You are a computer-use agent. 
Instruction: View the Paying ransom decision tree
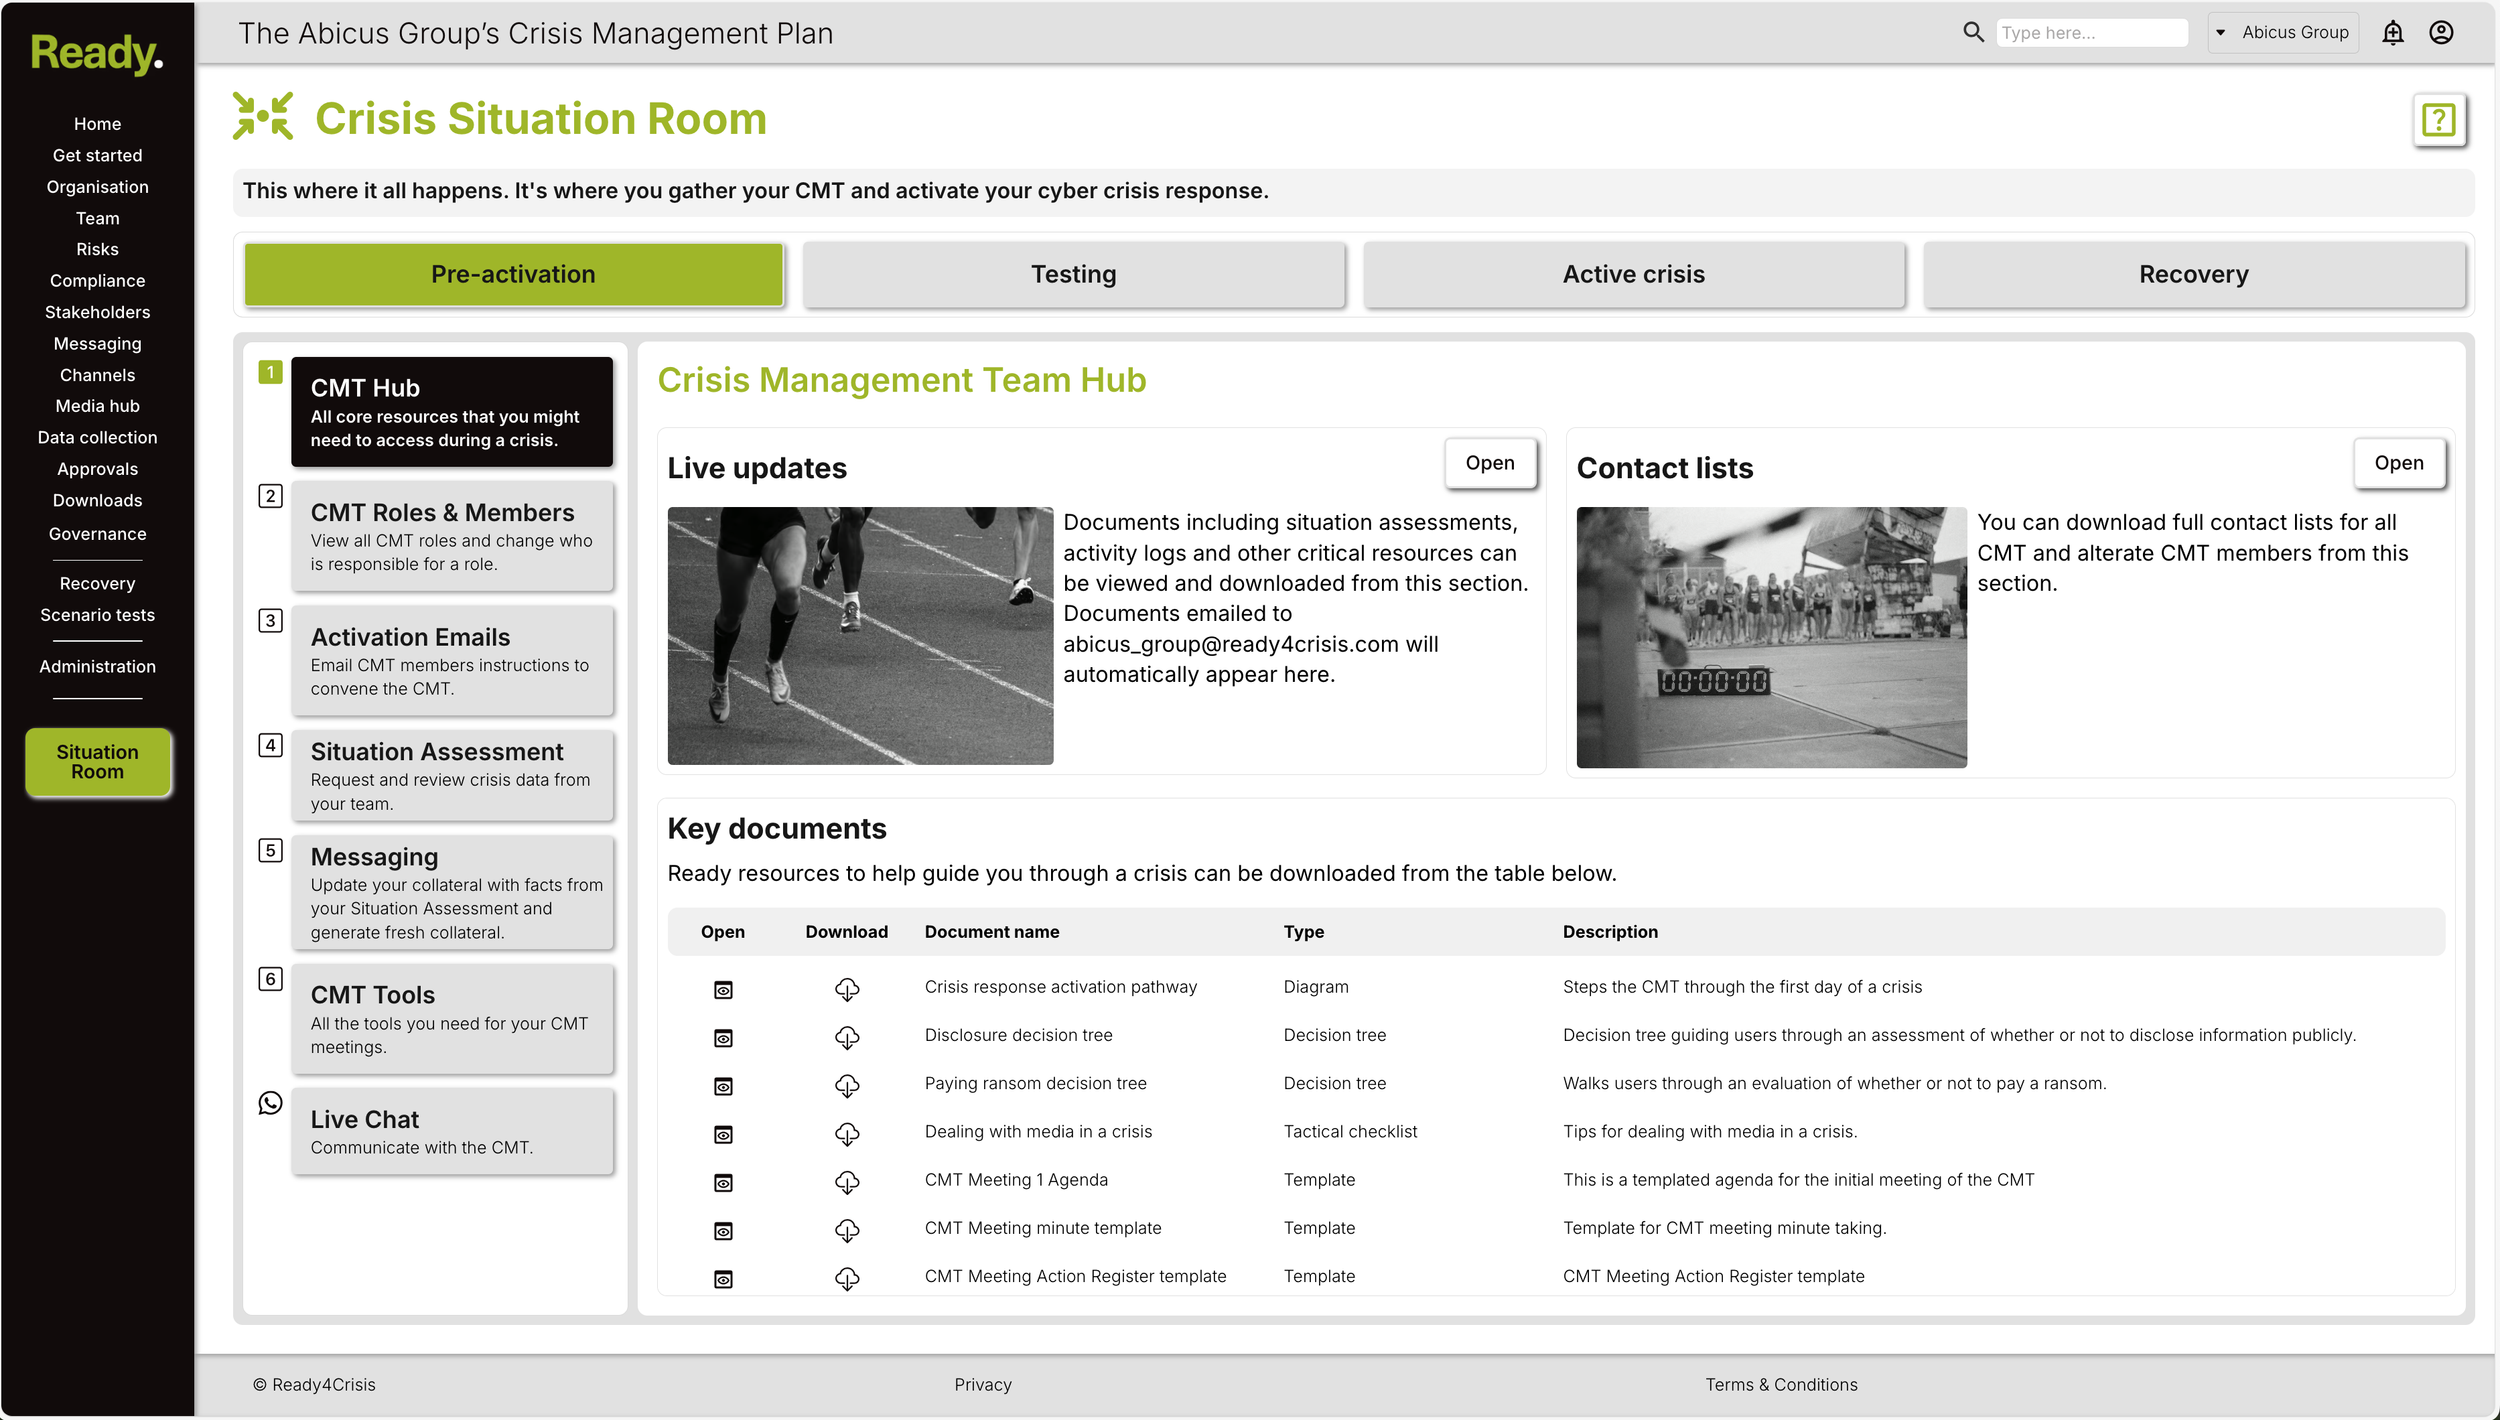click(723, 1086)
